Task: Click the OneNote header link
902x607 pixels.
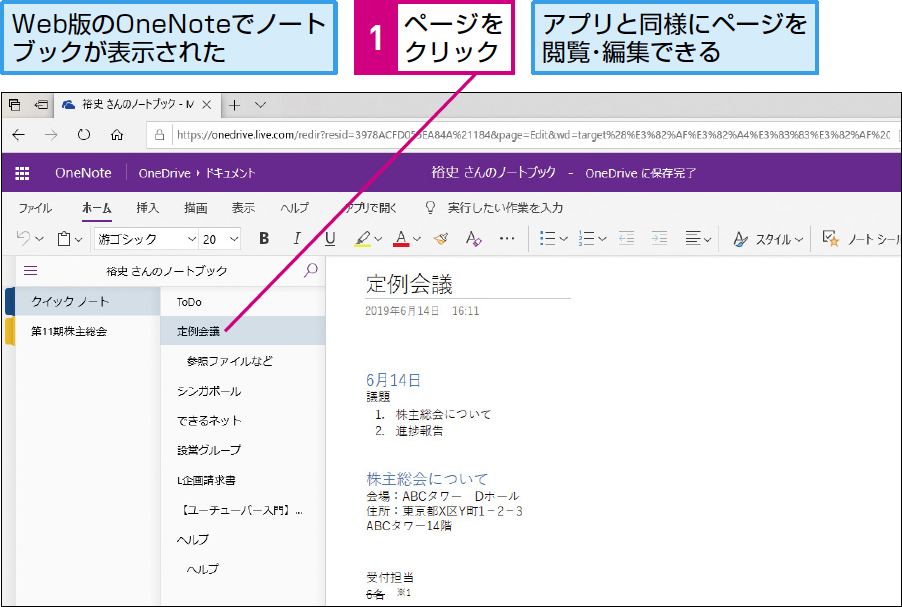Action: coord(83,173)
